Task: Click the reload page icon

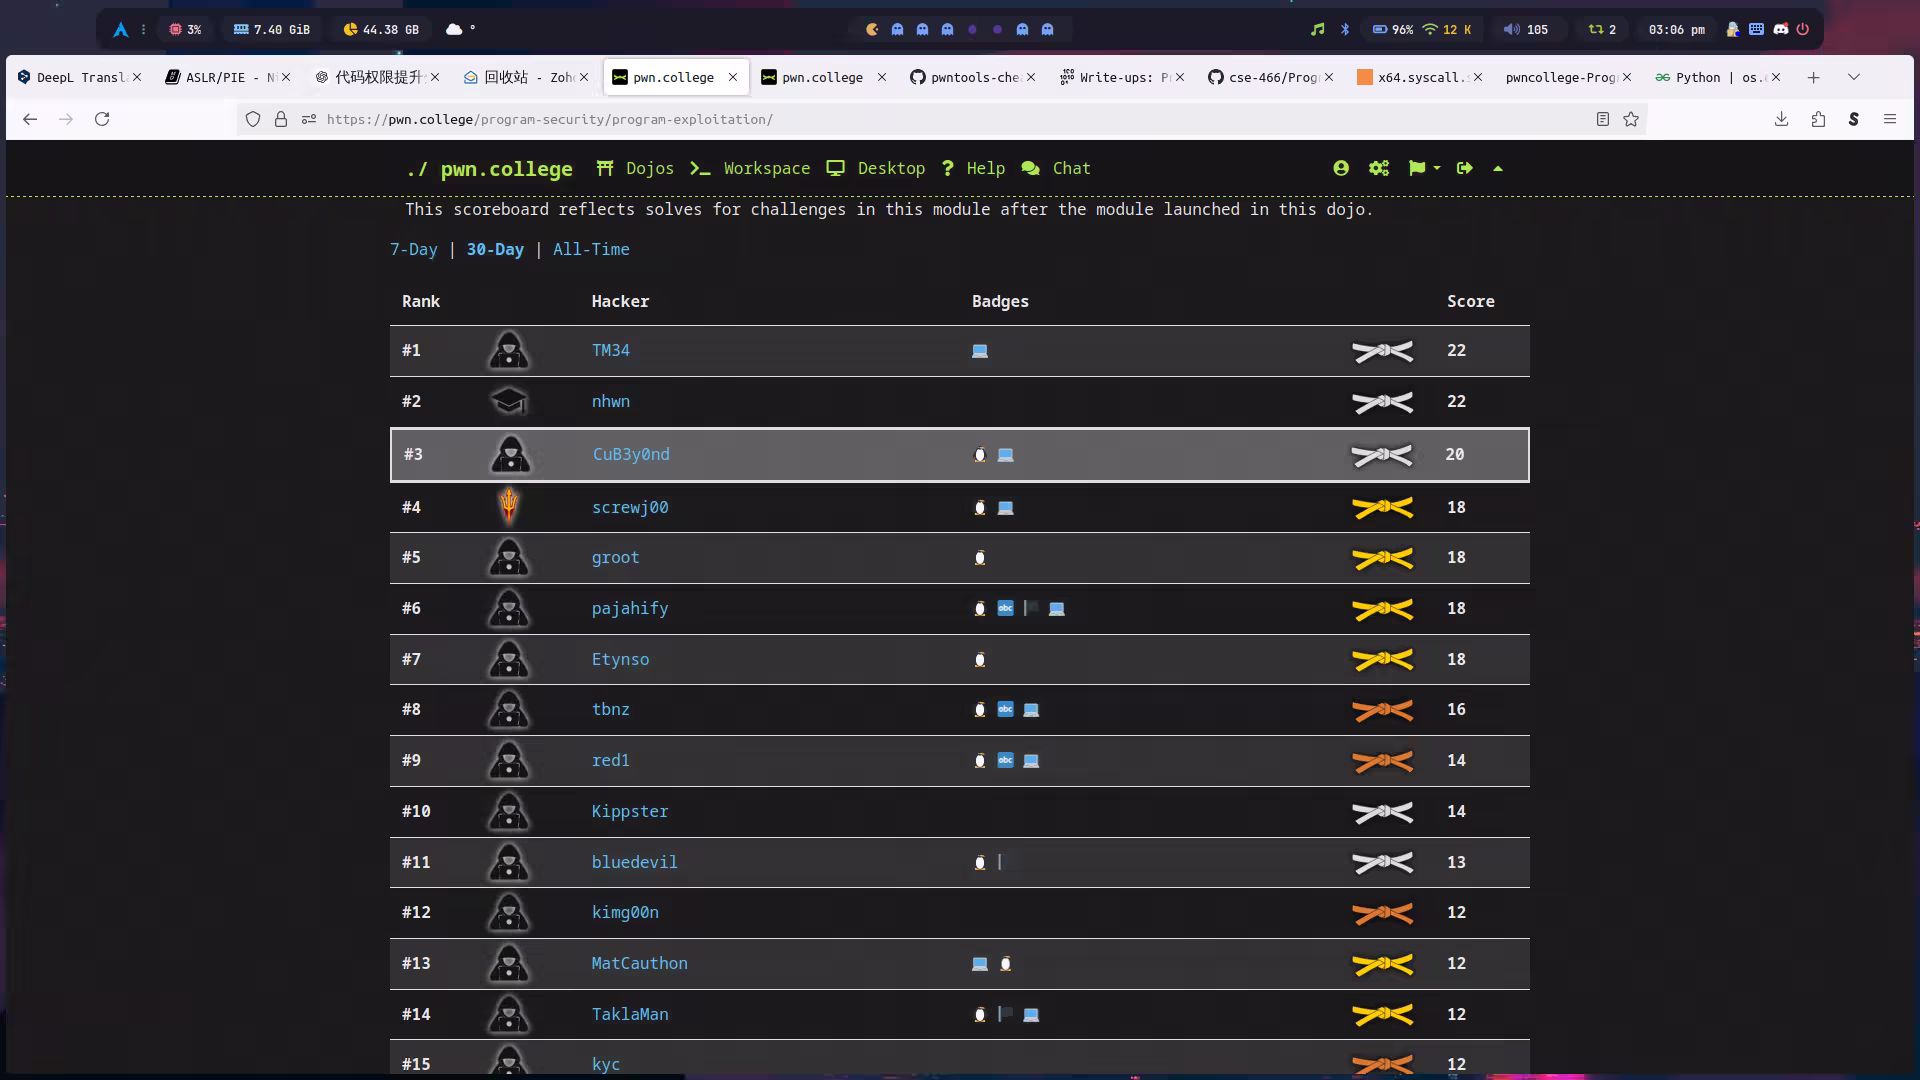Action: coord(102,119)
